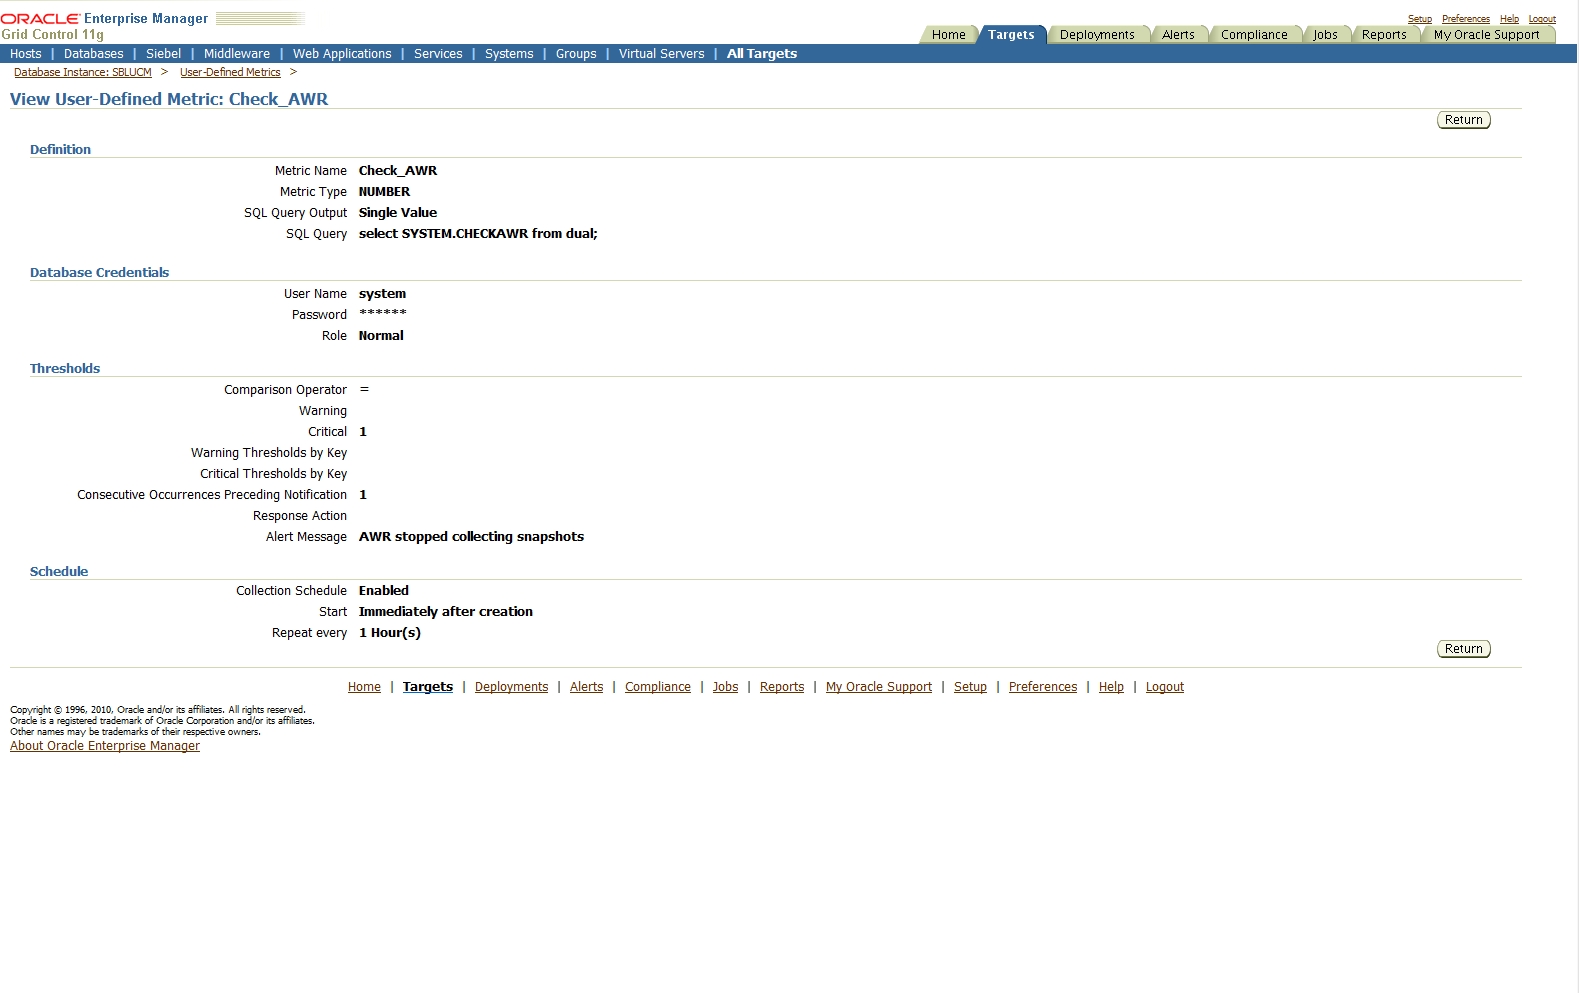Click the Critical threshold value 1
1579x993 pixels.
363,432
